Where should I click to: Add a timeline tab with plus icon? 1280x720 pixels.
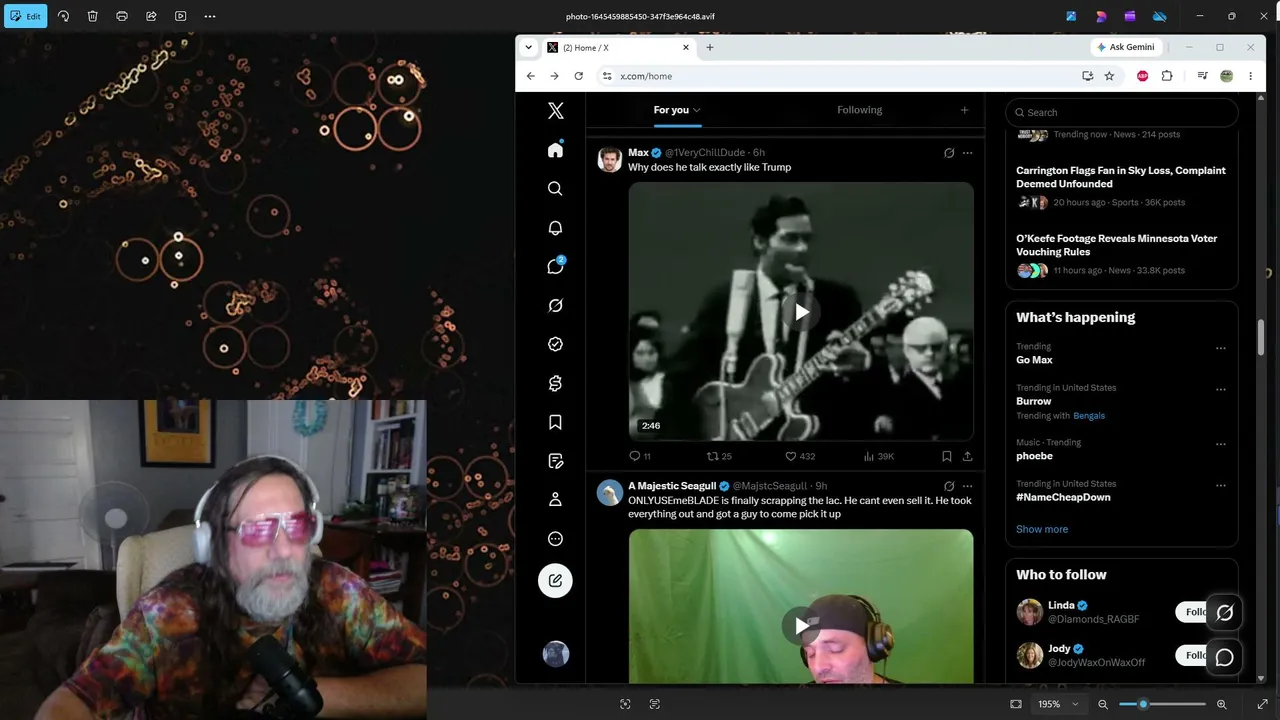point(964,110)
